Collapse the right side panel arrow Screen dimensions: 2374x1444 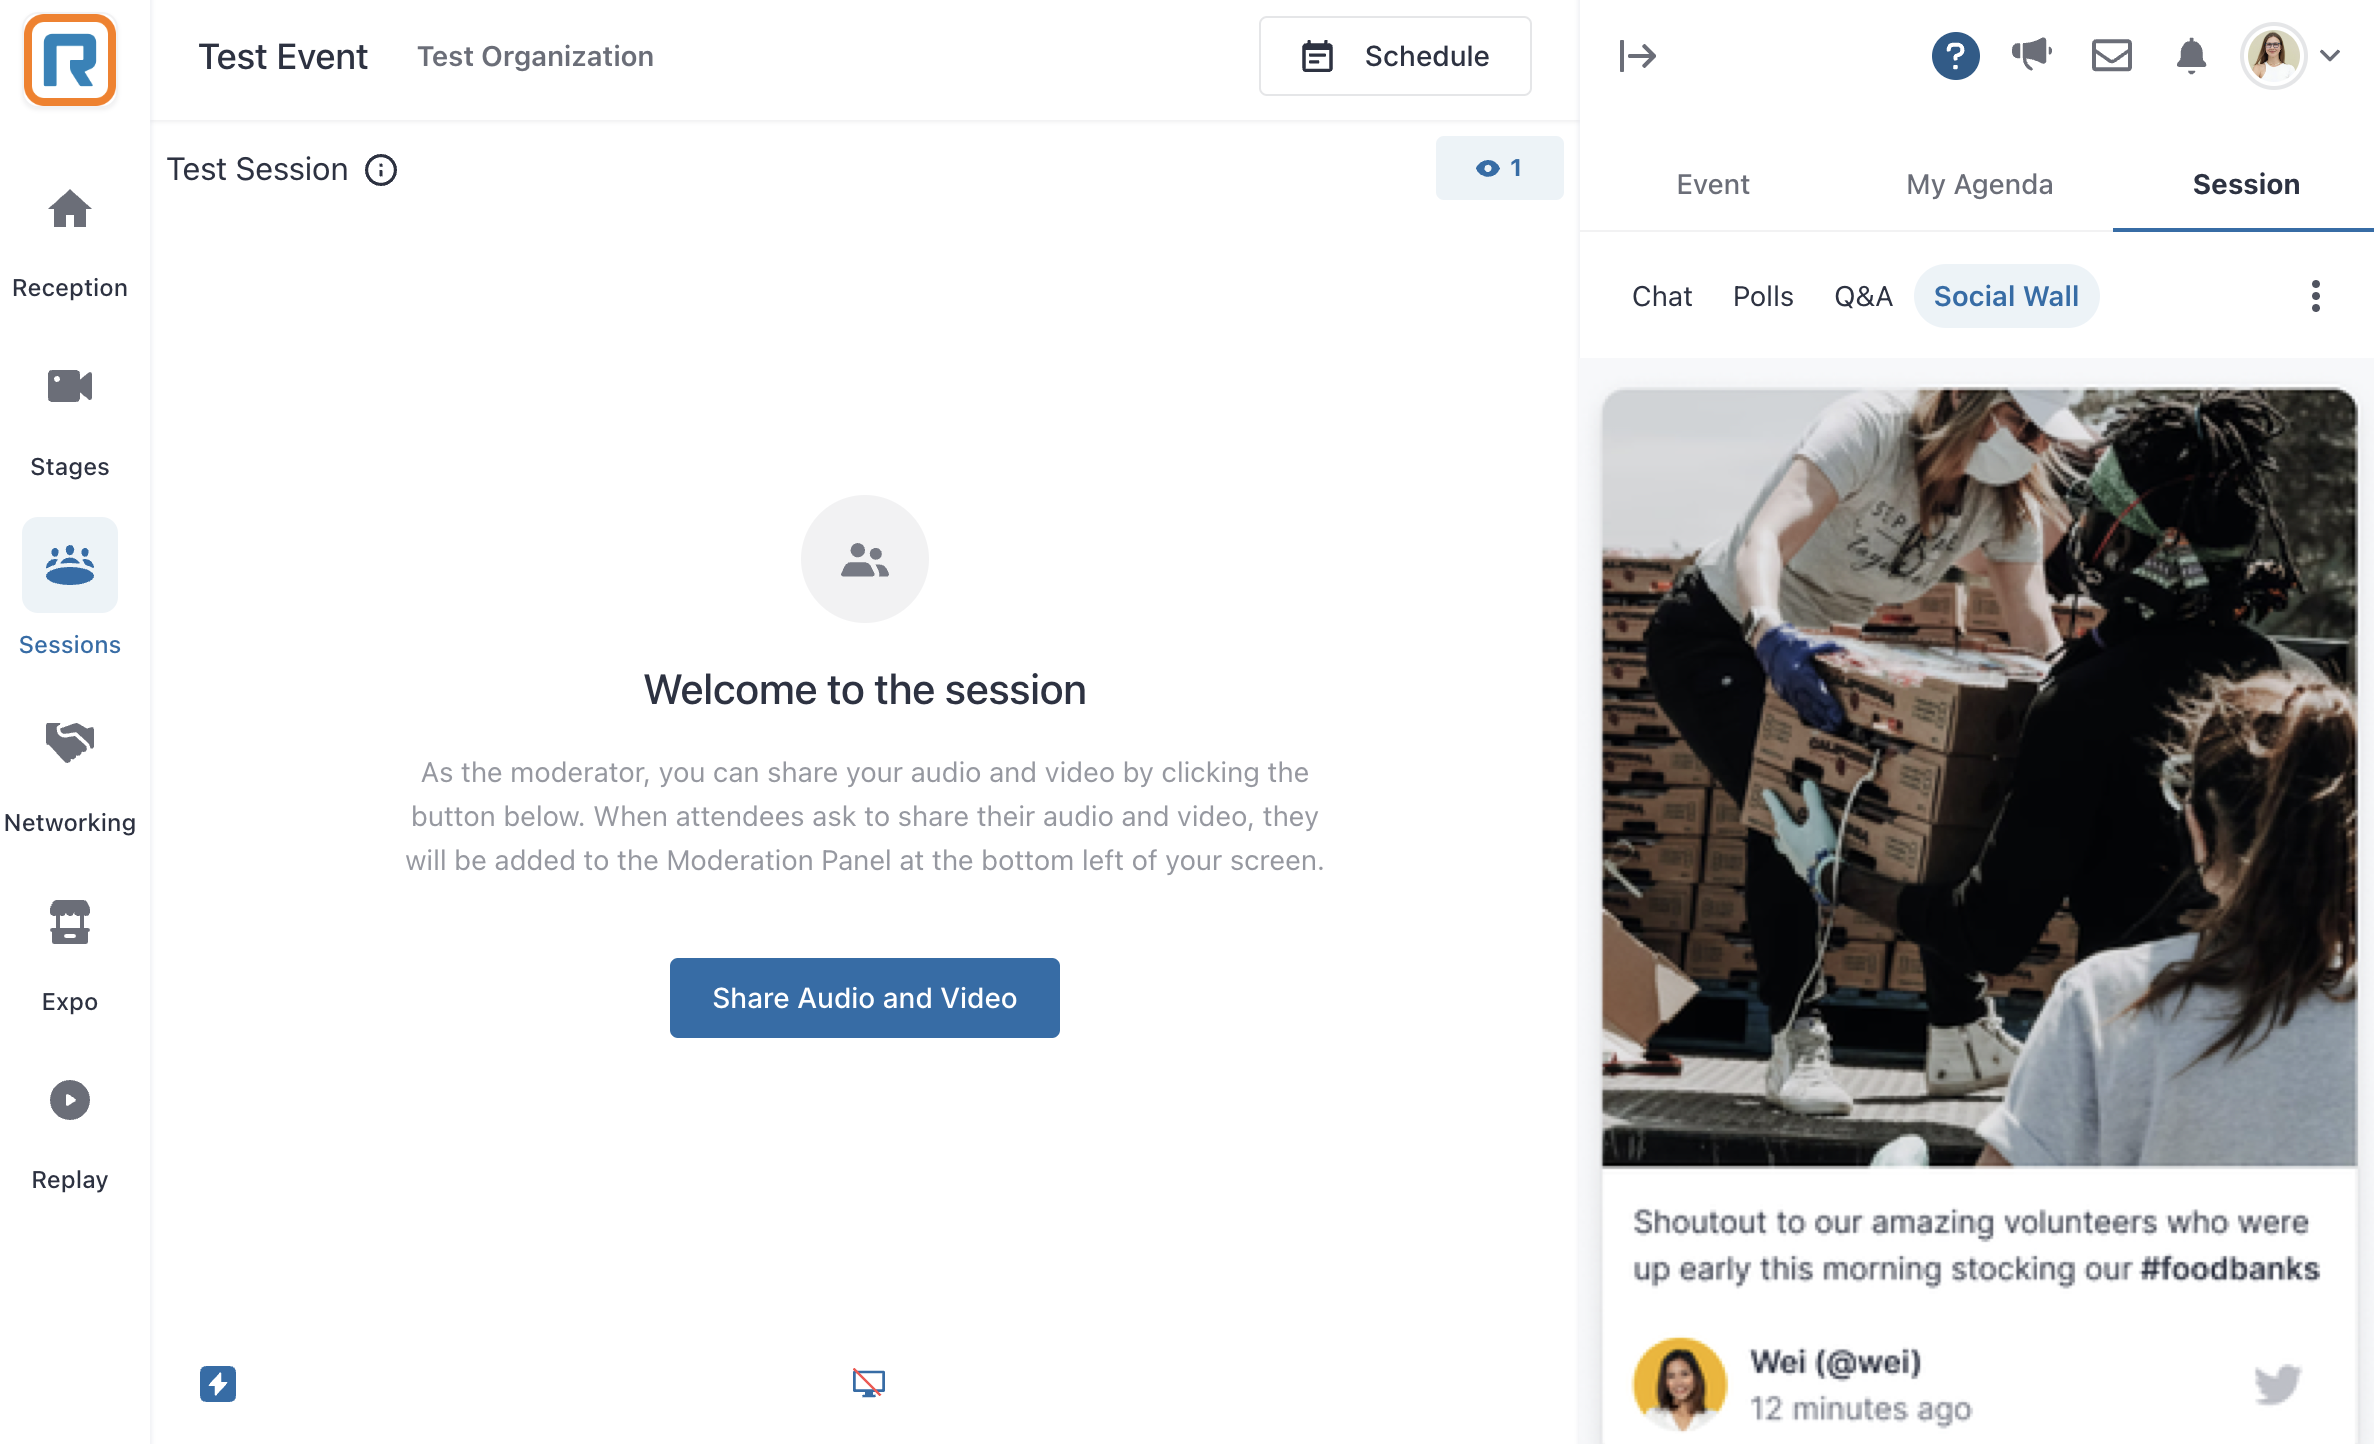click(x=1638, y=56)
